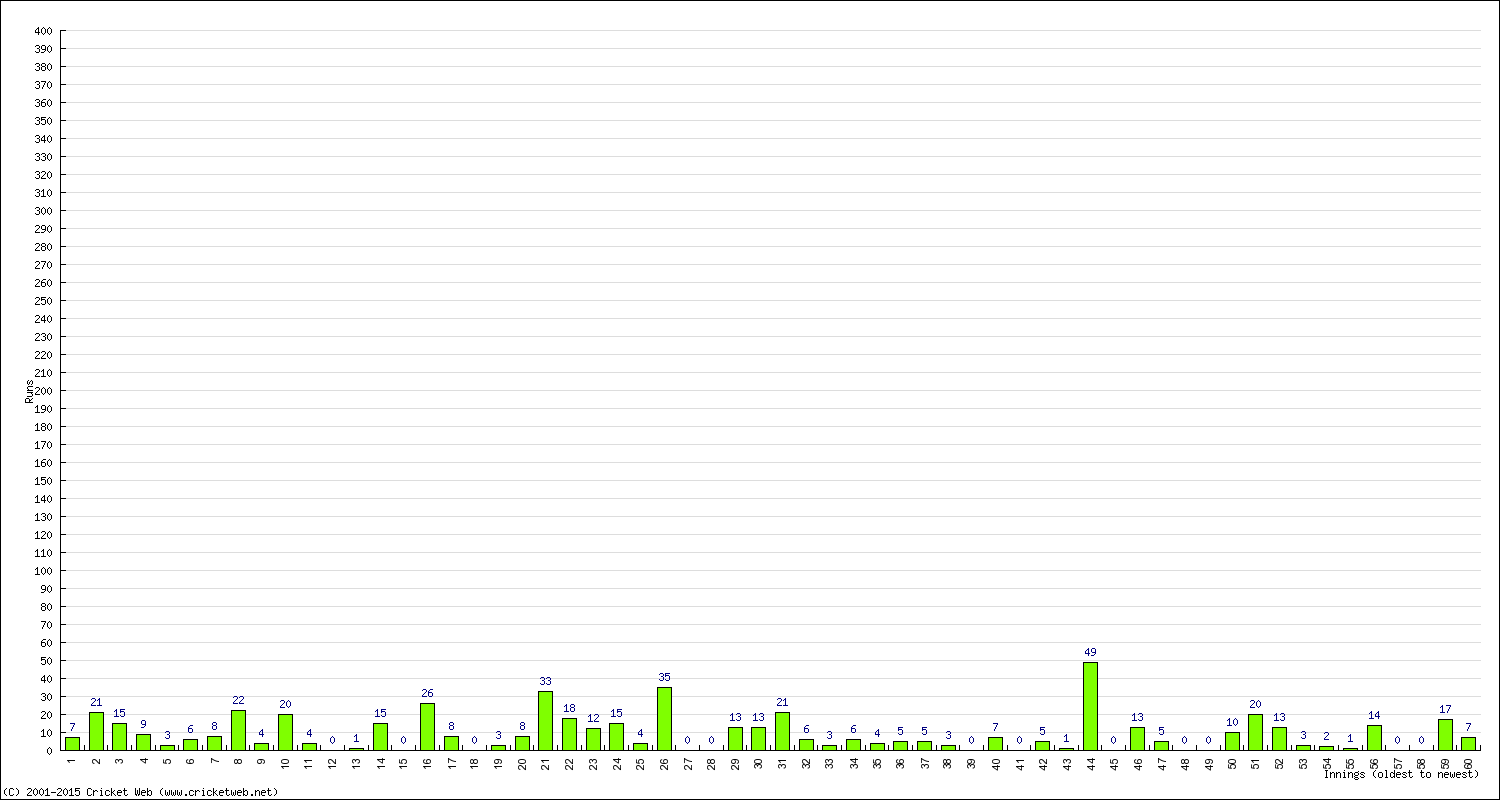
Task: Select the '17' value label above innings 59
Action: 1445,709
